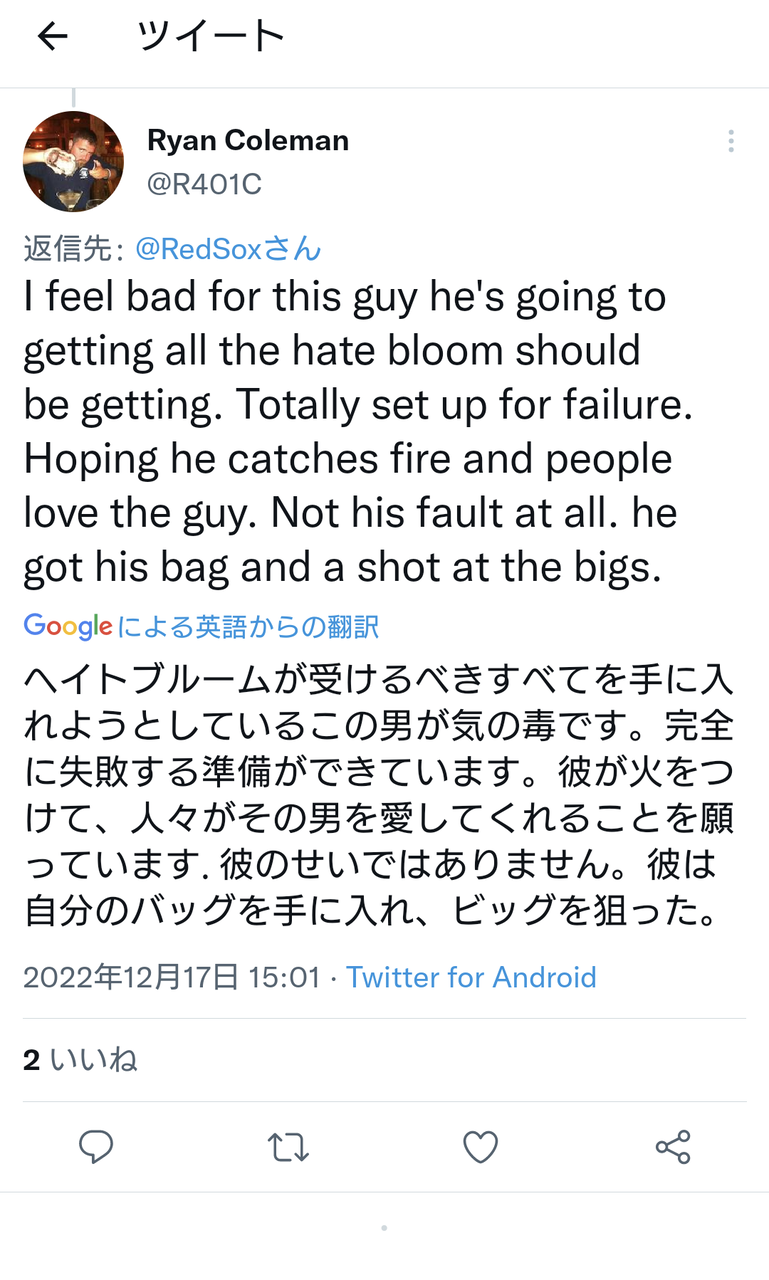
Task: Tap the ツイート header title
Action: [211, 37]
